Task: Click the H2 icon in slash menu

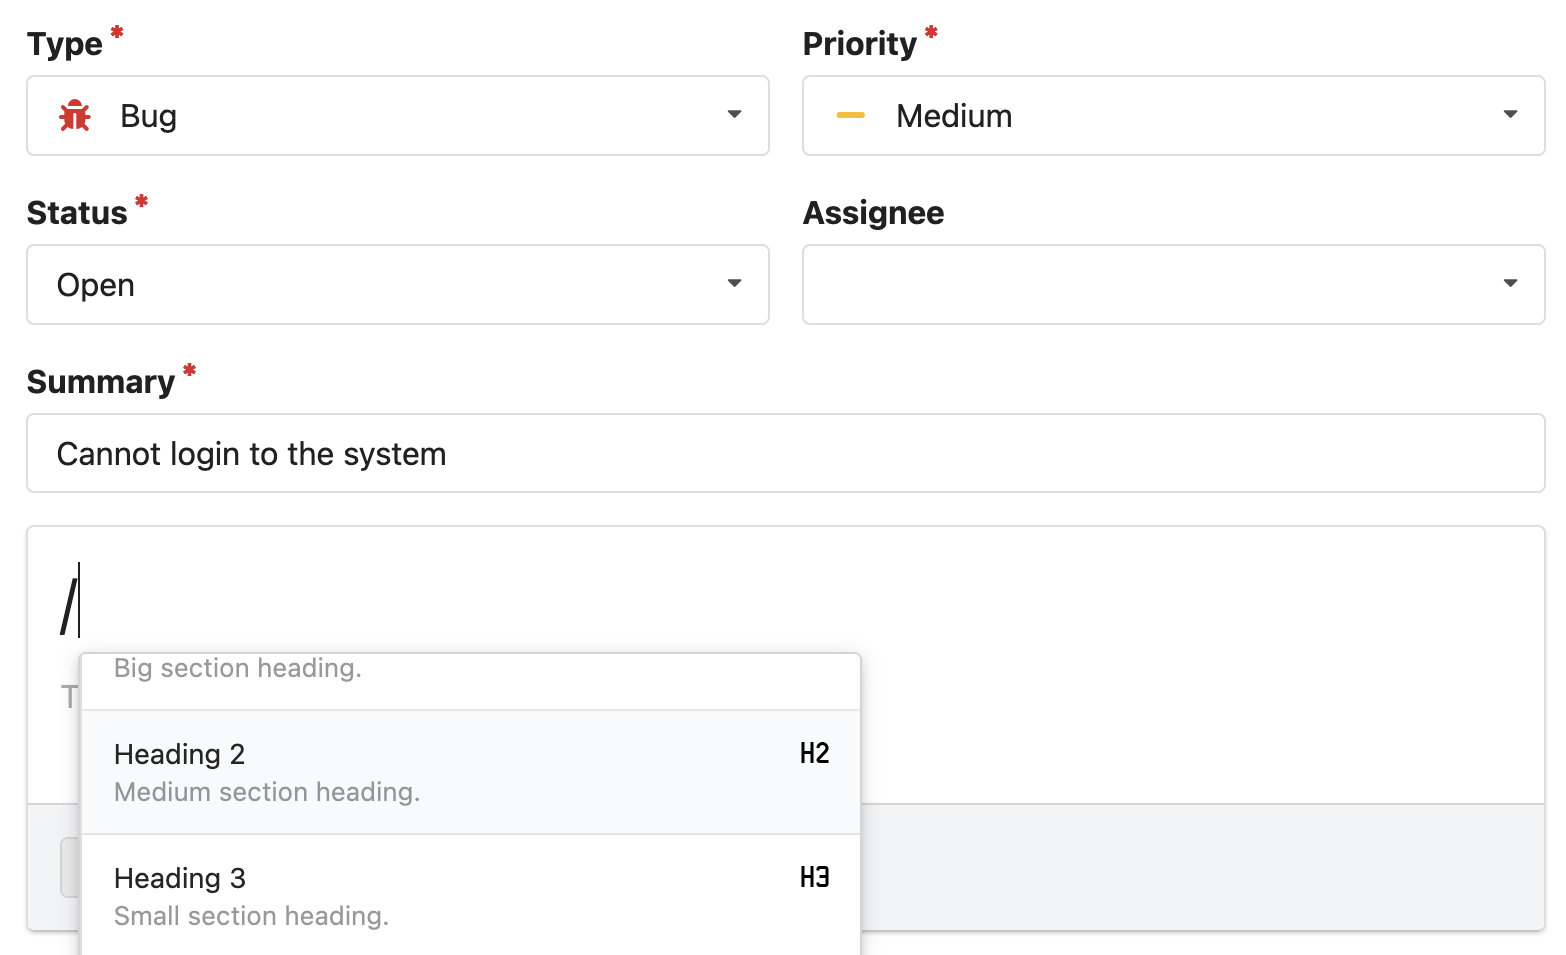Action: 814,754
